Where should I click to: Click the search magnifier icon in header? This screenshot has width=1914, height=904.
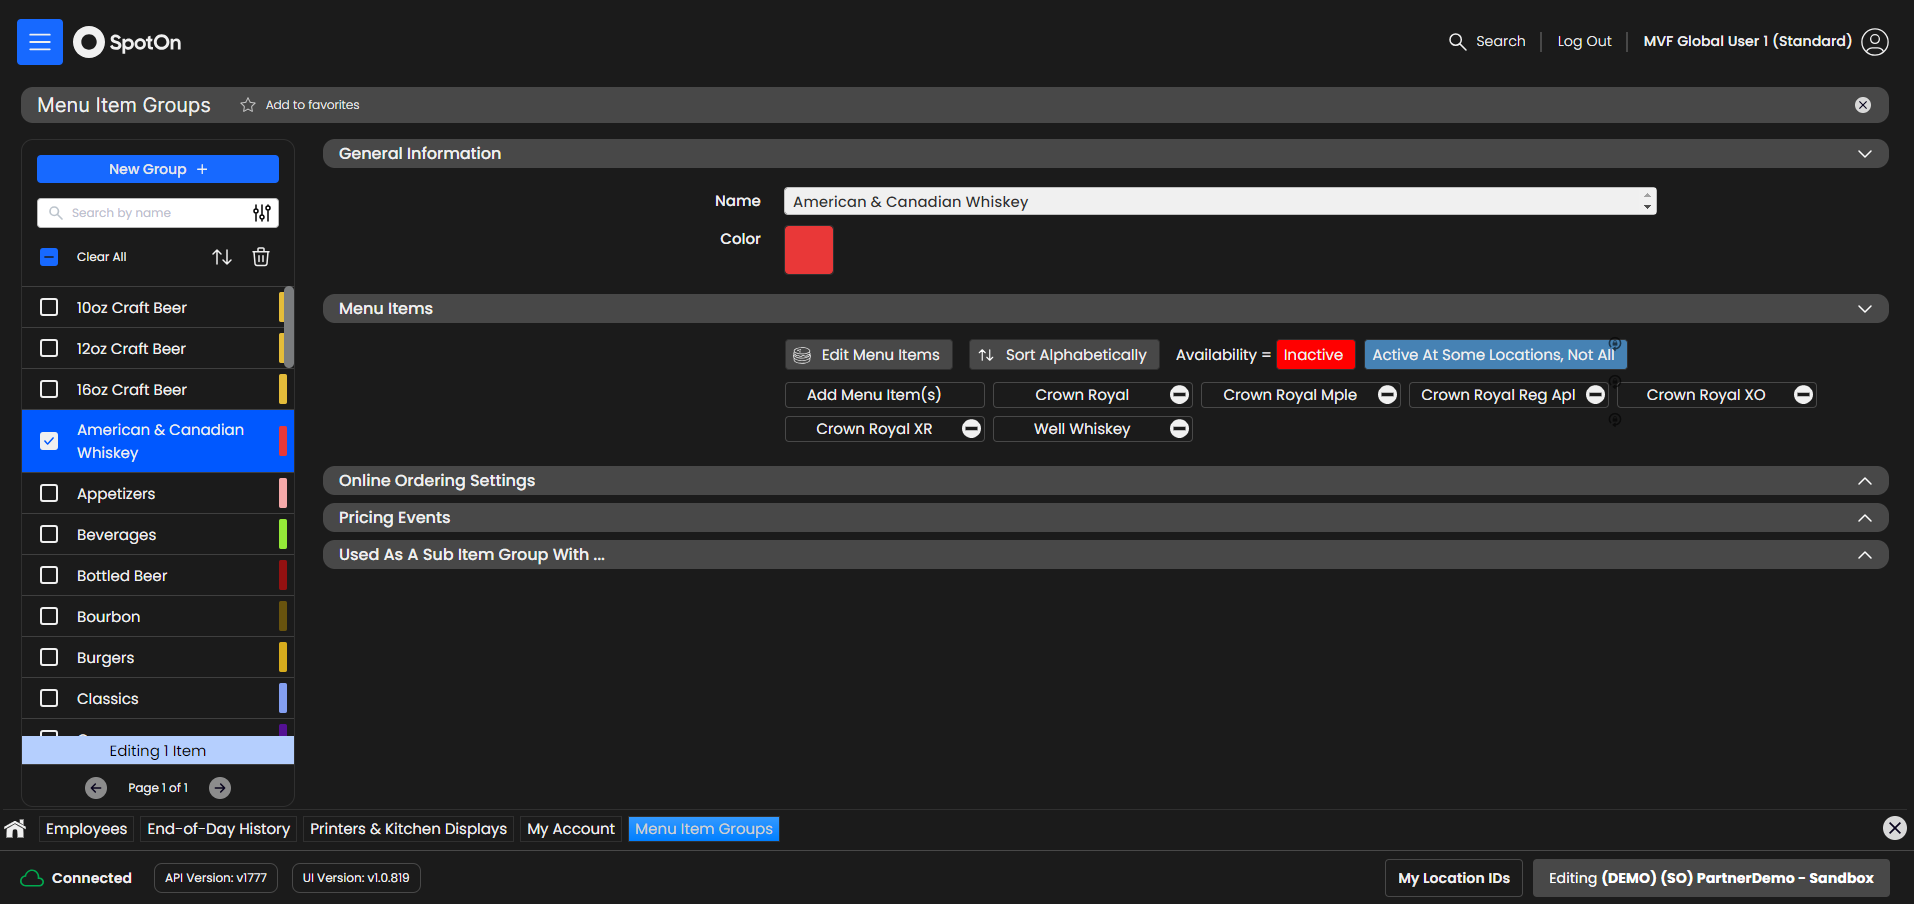1457,41
